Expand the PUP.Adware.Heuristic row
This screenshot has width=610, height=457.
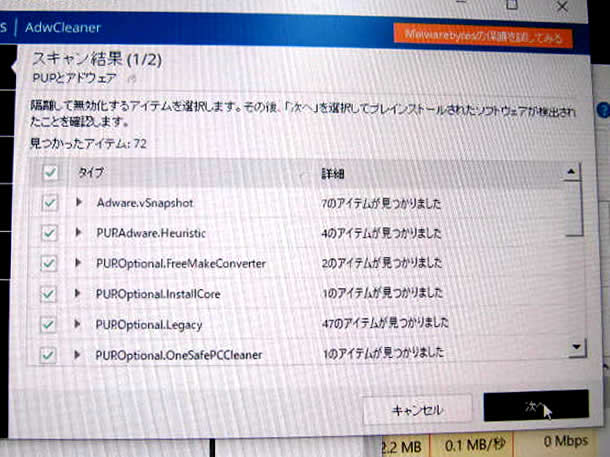tap(79, 233)
